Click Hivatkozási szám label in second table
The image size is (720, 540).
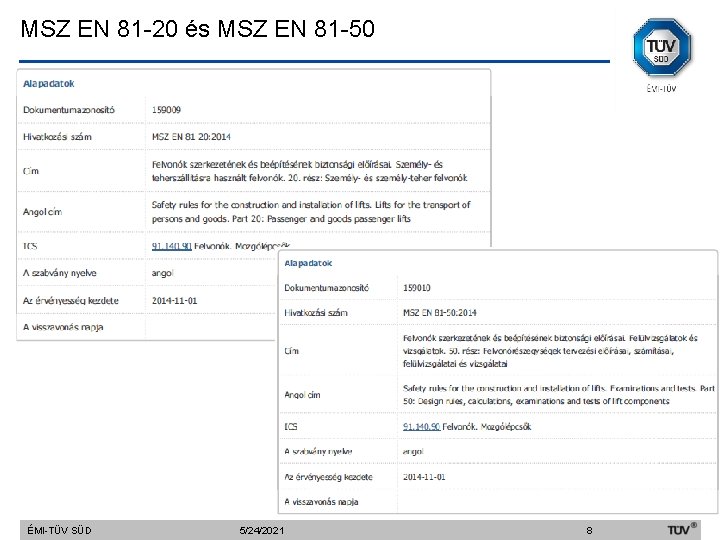click(316, 313)
